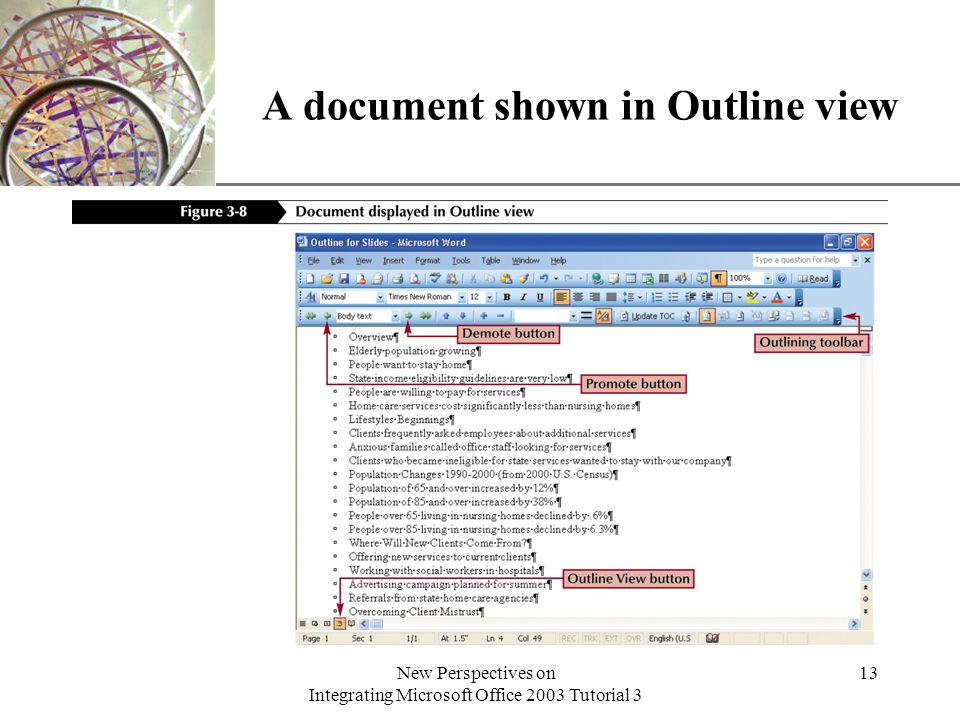960x720 pixels.
Task: Click the Print icon on the Standard toolbar
Action: tap(397, 279)
